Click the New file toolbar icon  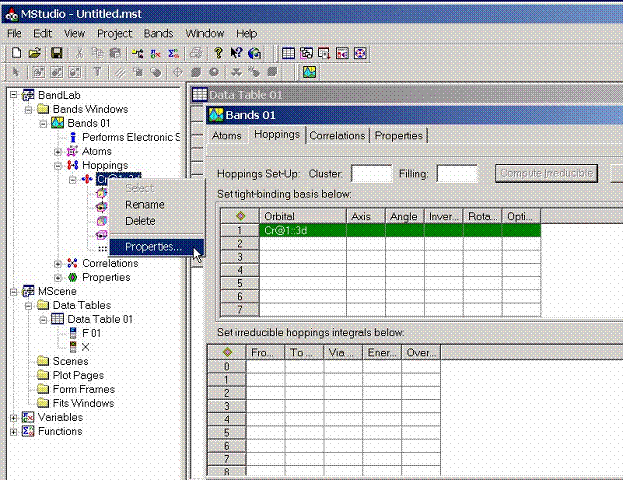pos(15,53)
